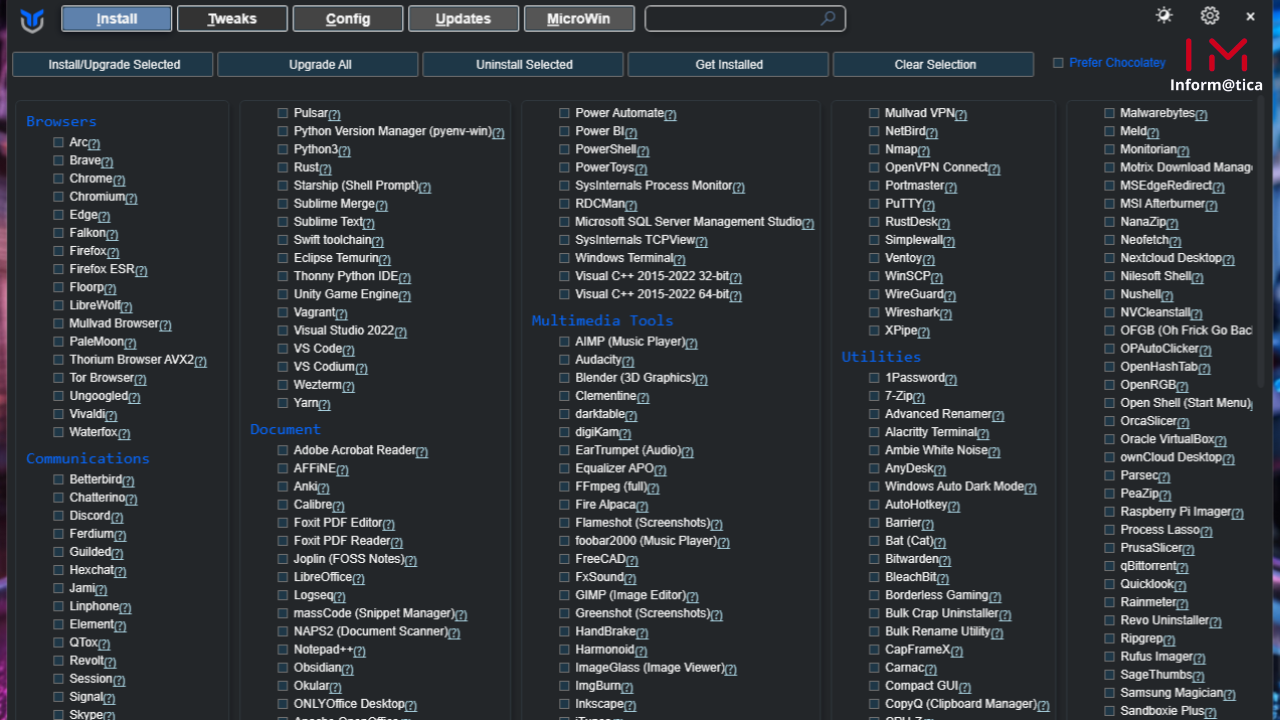Click the Document category heading
The image size is (1280, 720).
click(x=285, y=429)
